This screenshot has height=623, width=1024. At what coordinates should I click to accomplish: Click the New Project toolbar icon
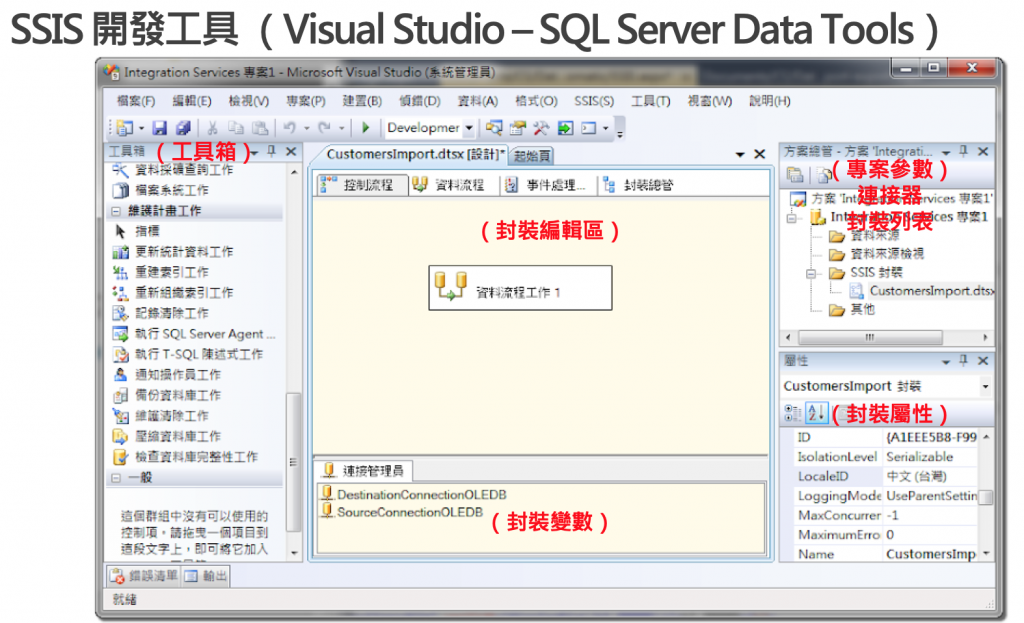click(x=125, y=128)
